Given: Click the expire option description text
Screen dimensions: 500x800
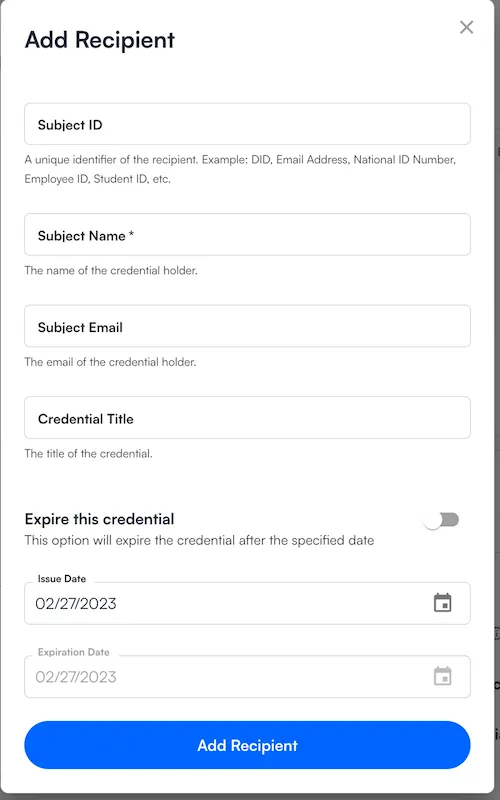Looking at the screenshot, I should [x=199, y=540].
